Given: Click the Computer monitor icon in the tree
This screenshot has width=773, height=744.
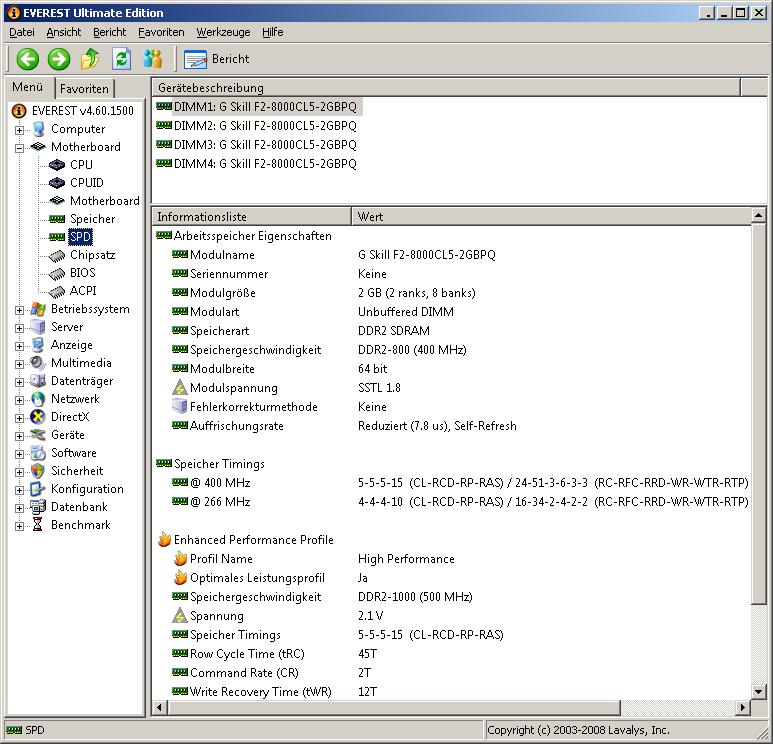Looking at the screenshot, I should click(38, 129).
